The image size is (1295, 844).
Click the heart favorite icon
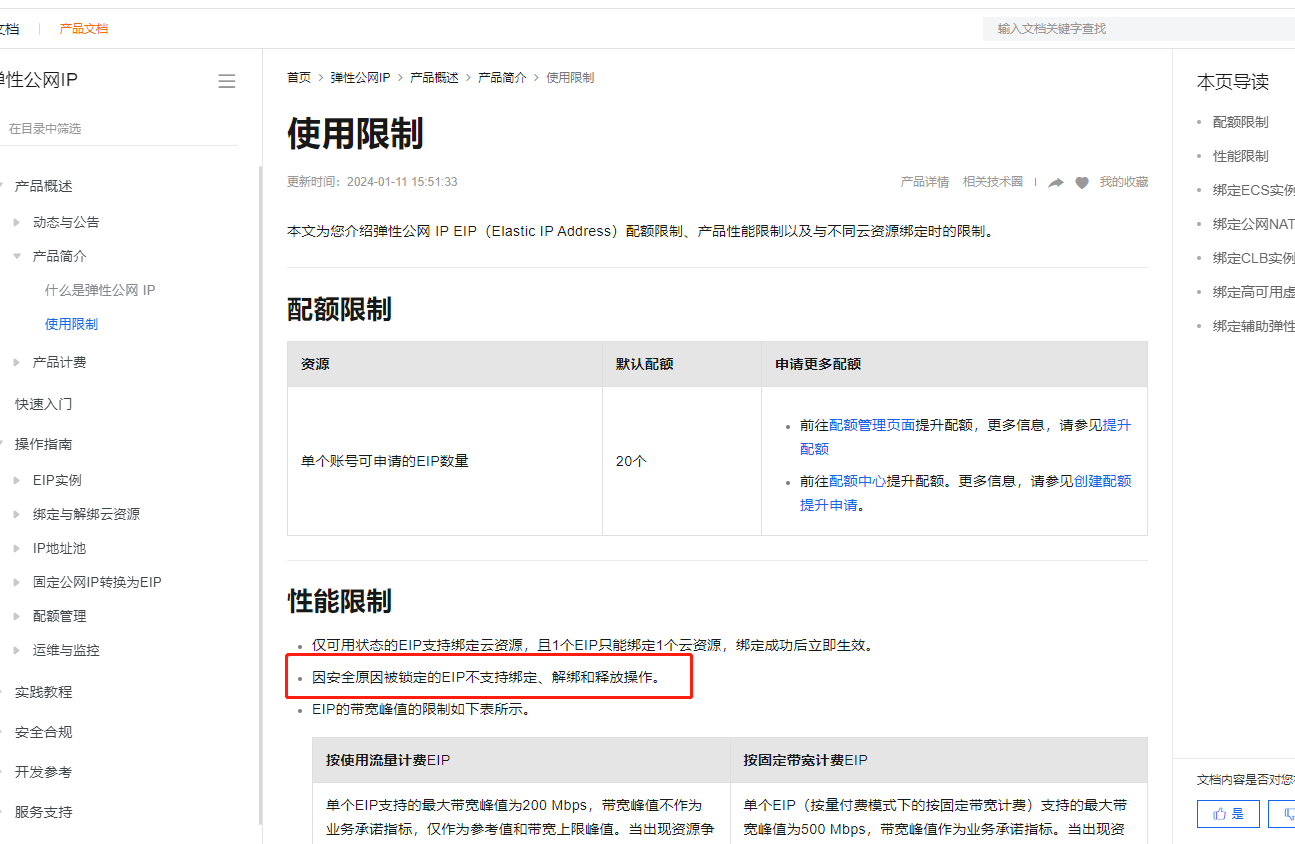(1082, 183)
